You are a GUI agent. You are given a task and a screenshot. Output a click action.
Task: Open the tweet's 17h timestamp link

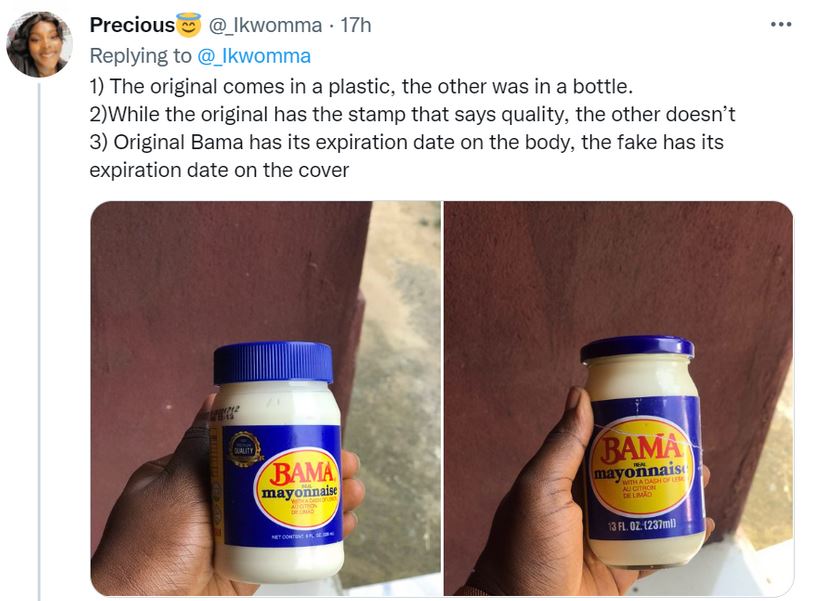point(356,25)
